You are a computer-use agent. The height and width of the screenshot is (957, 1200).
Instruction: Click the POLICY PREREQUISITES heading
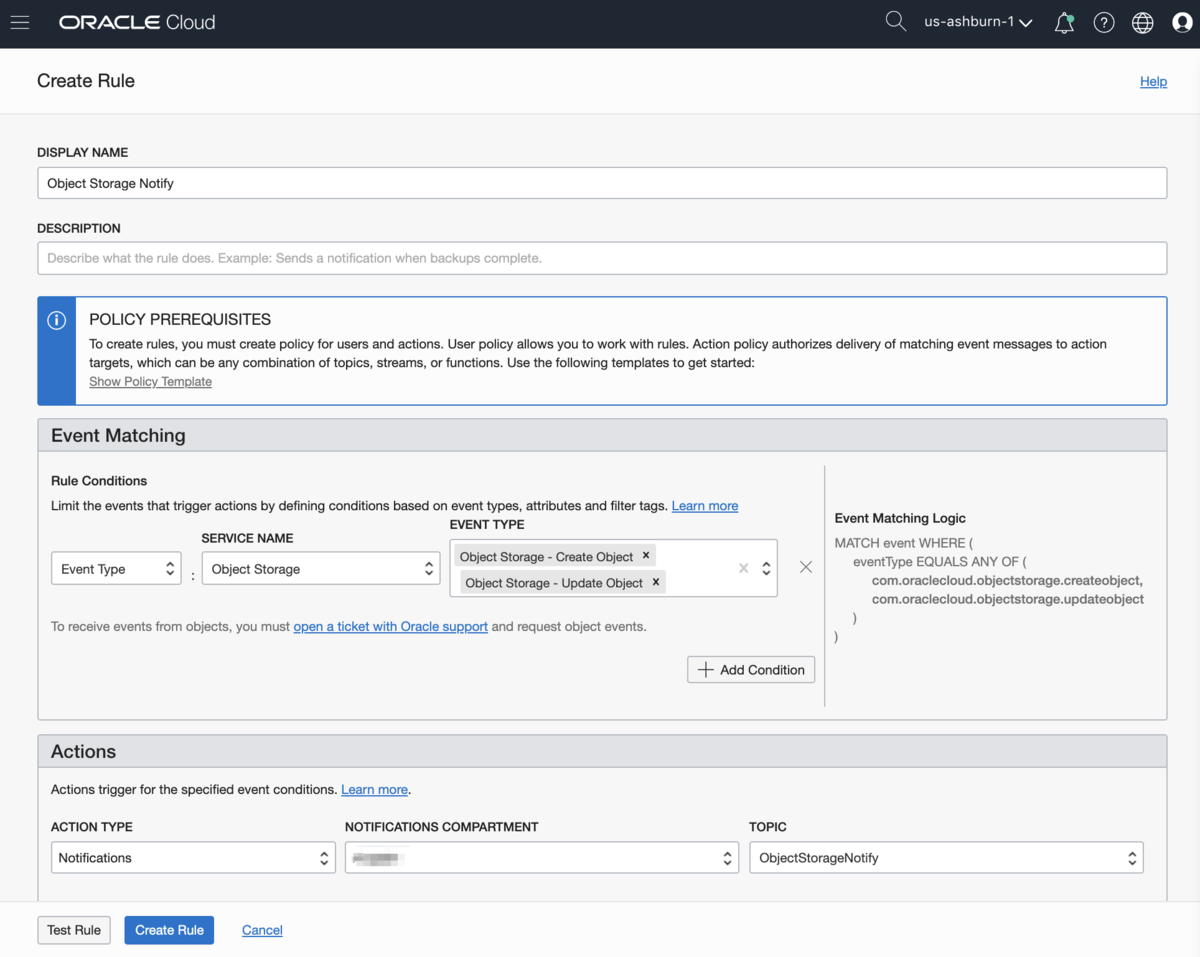point(180,320)
